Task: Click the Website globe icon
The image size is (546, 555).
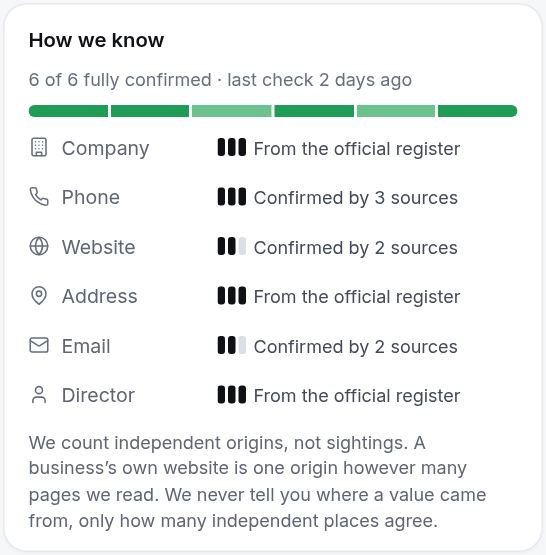Action: point(39,246)
